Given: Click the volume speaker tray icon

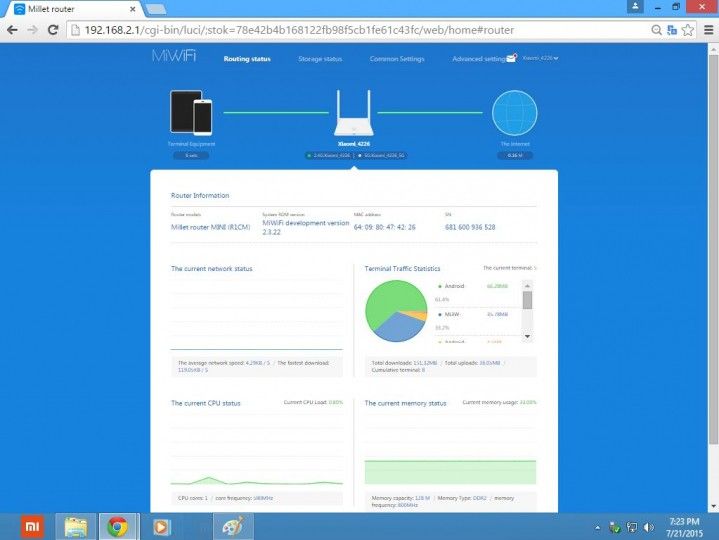Looking at the screenshot, I should (648, 528).
